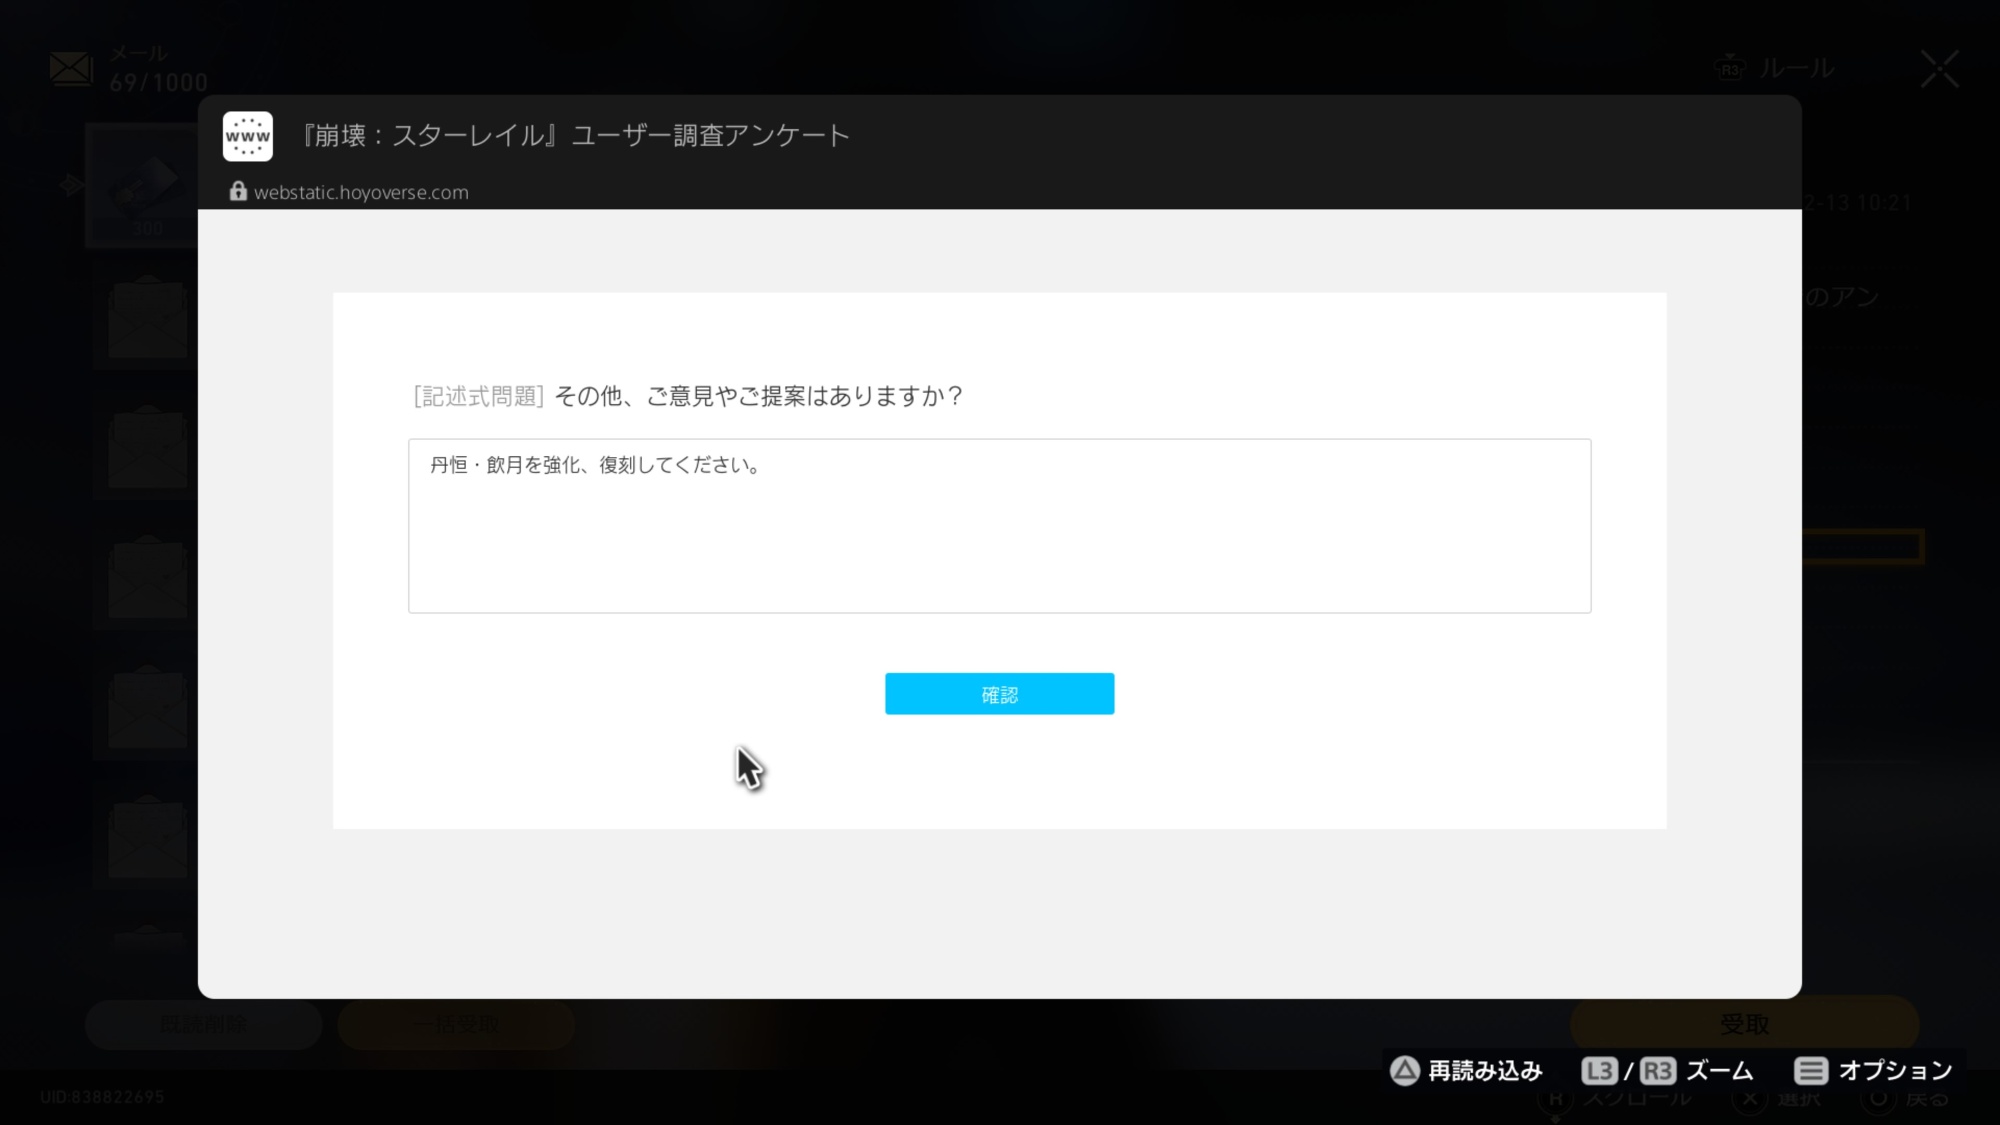This screenshot has height=1125, width=2000.
Task: Click the ルール rules icon in the background
Action: pyautogui.click(x=1730, y=69)
